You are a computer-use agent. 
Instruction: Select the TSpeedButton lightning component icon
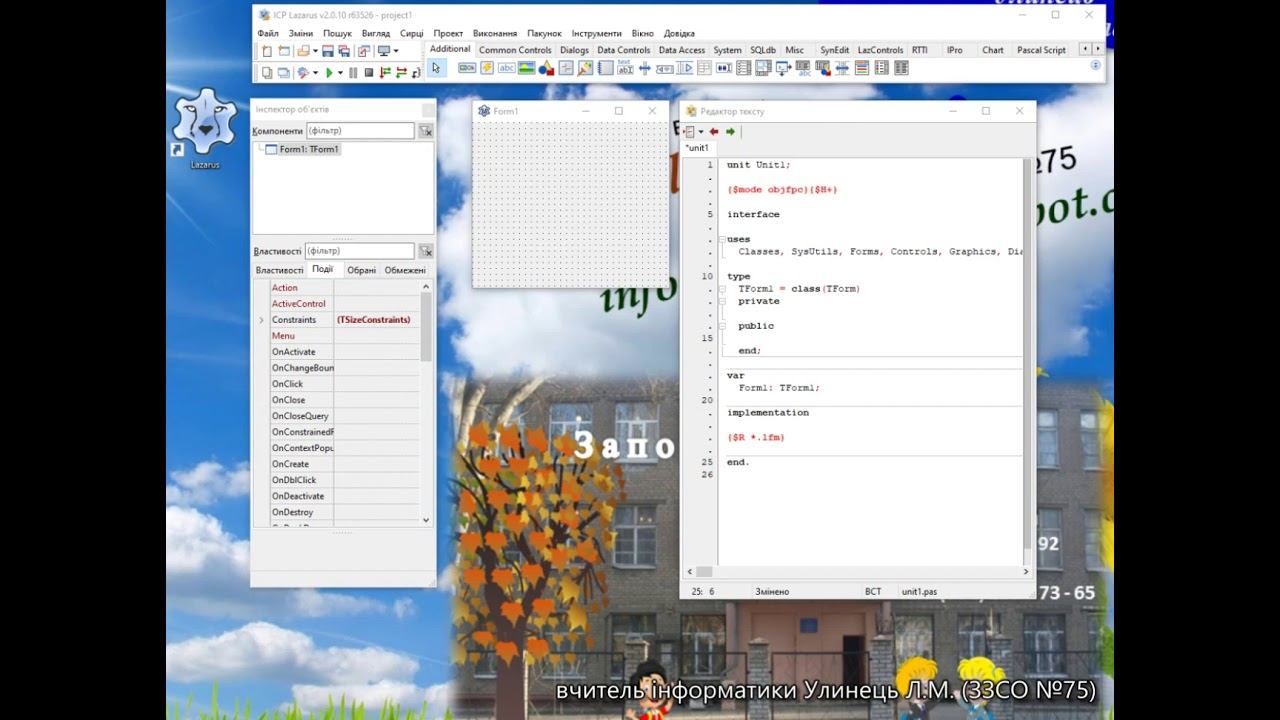tap(487, 68)
